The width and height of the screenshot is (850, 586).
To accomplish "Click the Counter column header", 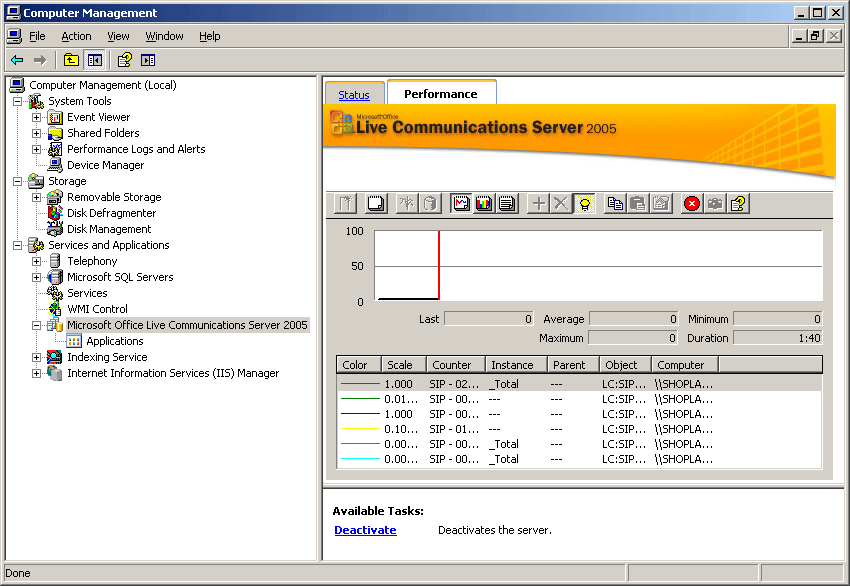I will coord(456,365).
